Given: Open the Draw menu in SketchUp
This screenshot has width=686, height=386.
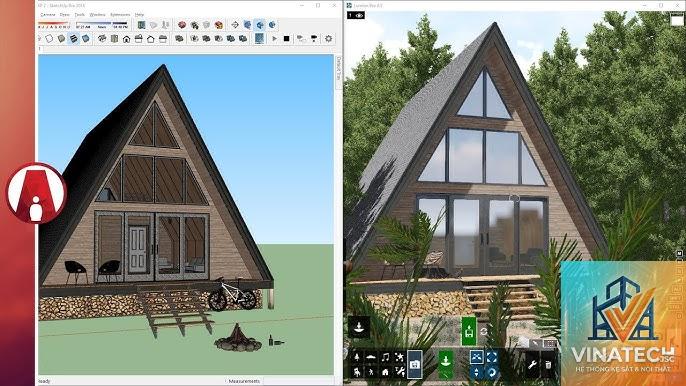Looking at the screenshot, I should pyautogui.click(x=65, y=14).
